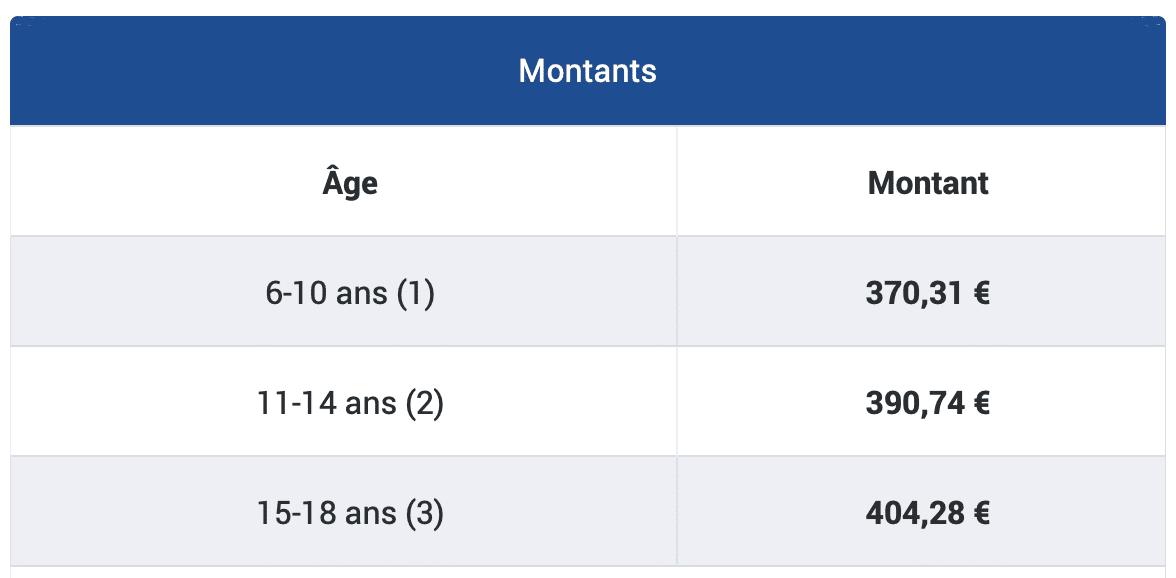
Task: Open footnote marker (3) beside 15-18 ans
Action: 424,513
